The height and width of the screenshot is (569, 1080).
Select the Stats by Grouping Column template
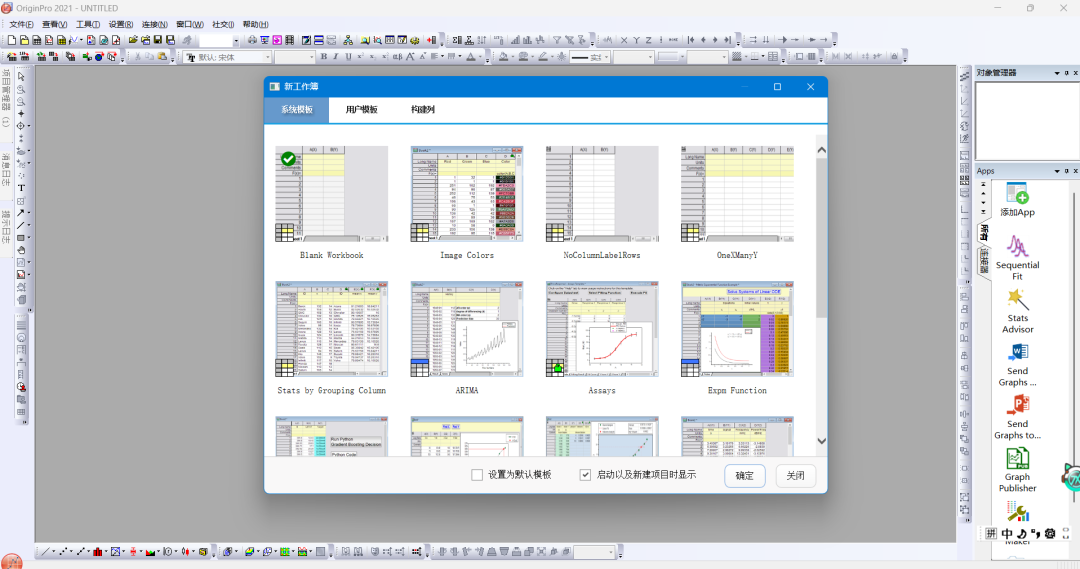[x=331, y=329]
